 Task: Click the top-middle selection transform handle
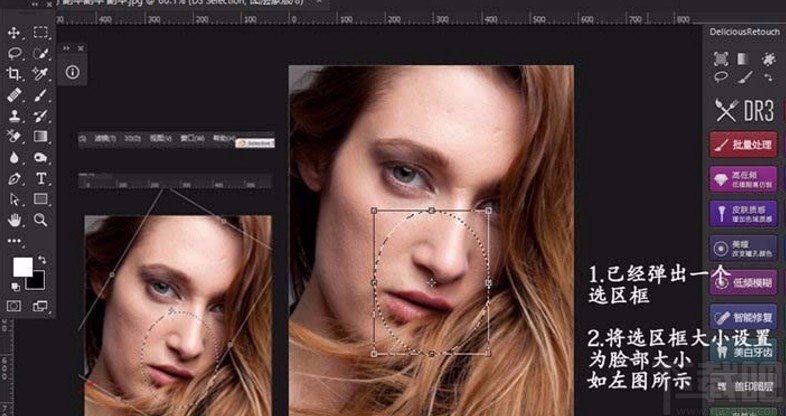432,211
